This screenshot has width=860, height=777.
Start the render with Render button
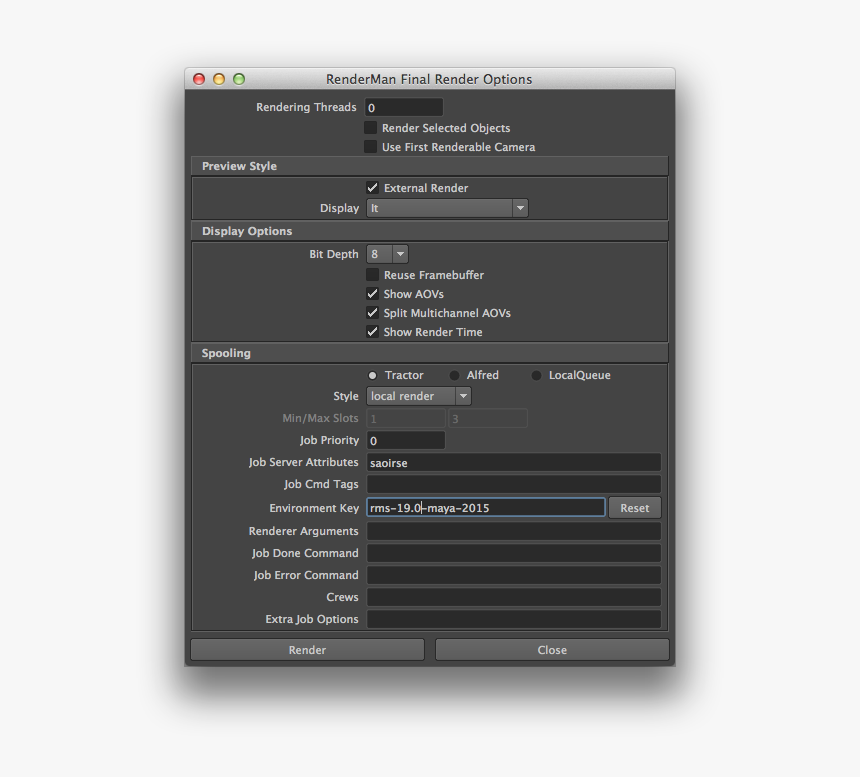click(x=307, y=650)
